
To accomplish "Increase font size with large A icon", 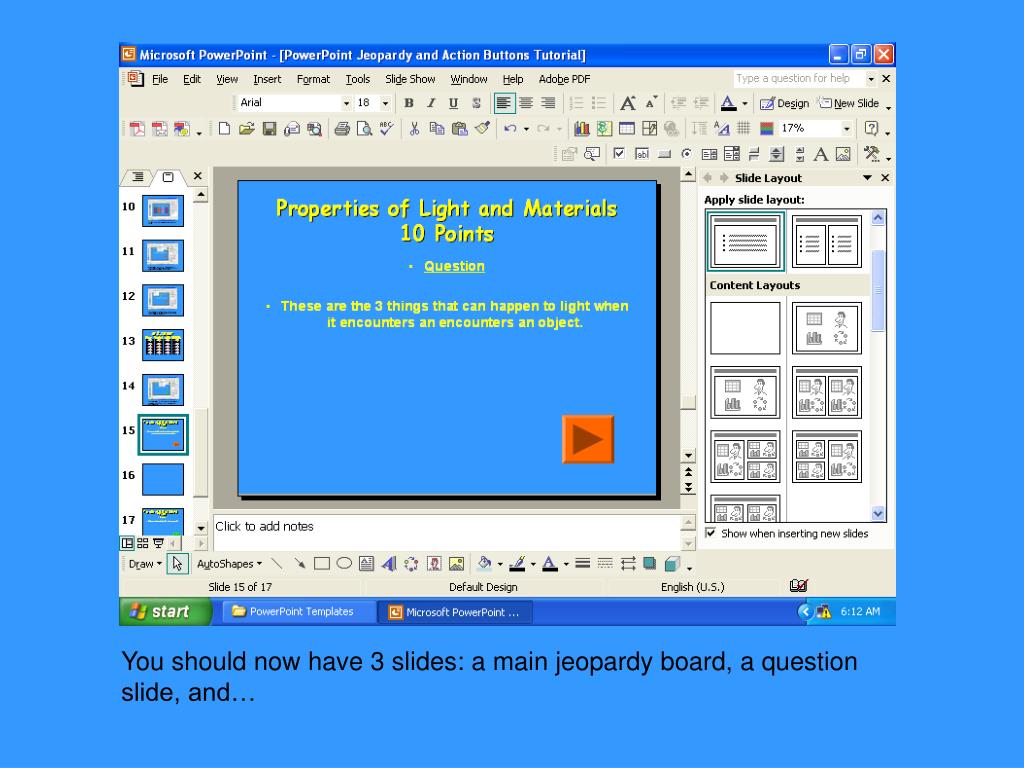I will (x=628, y=103).
